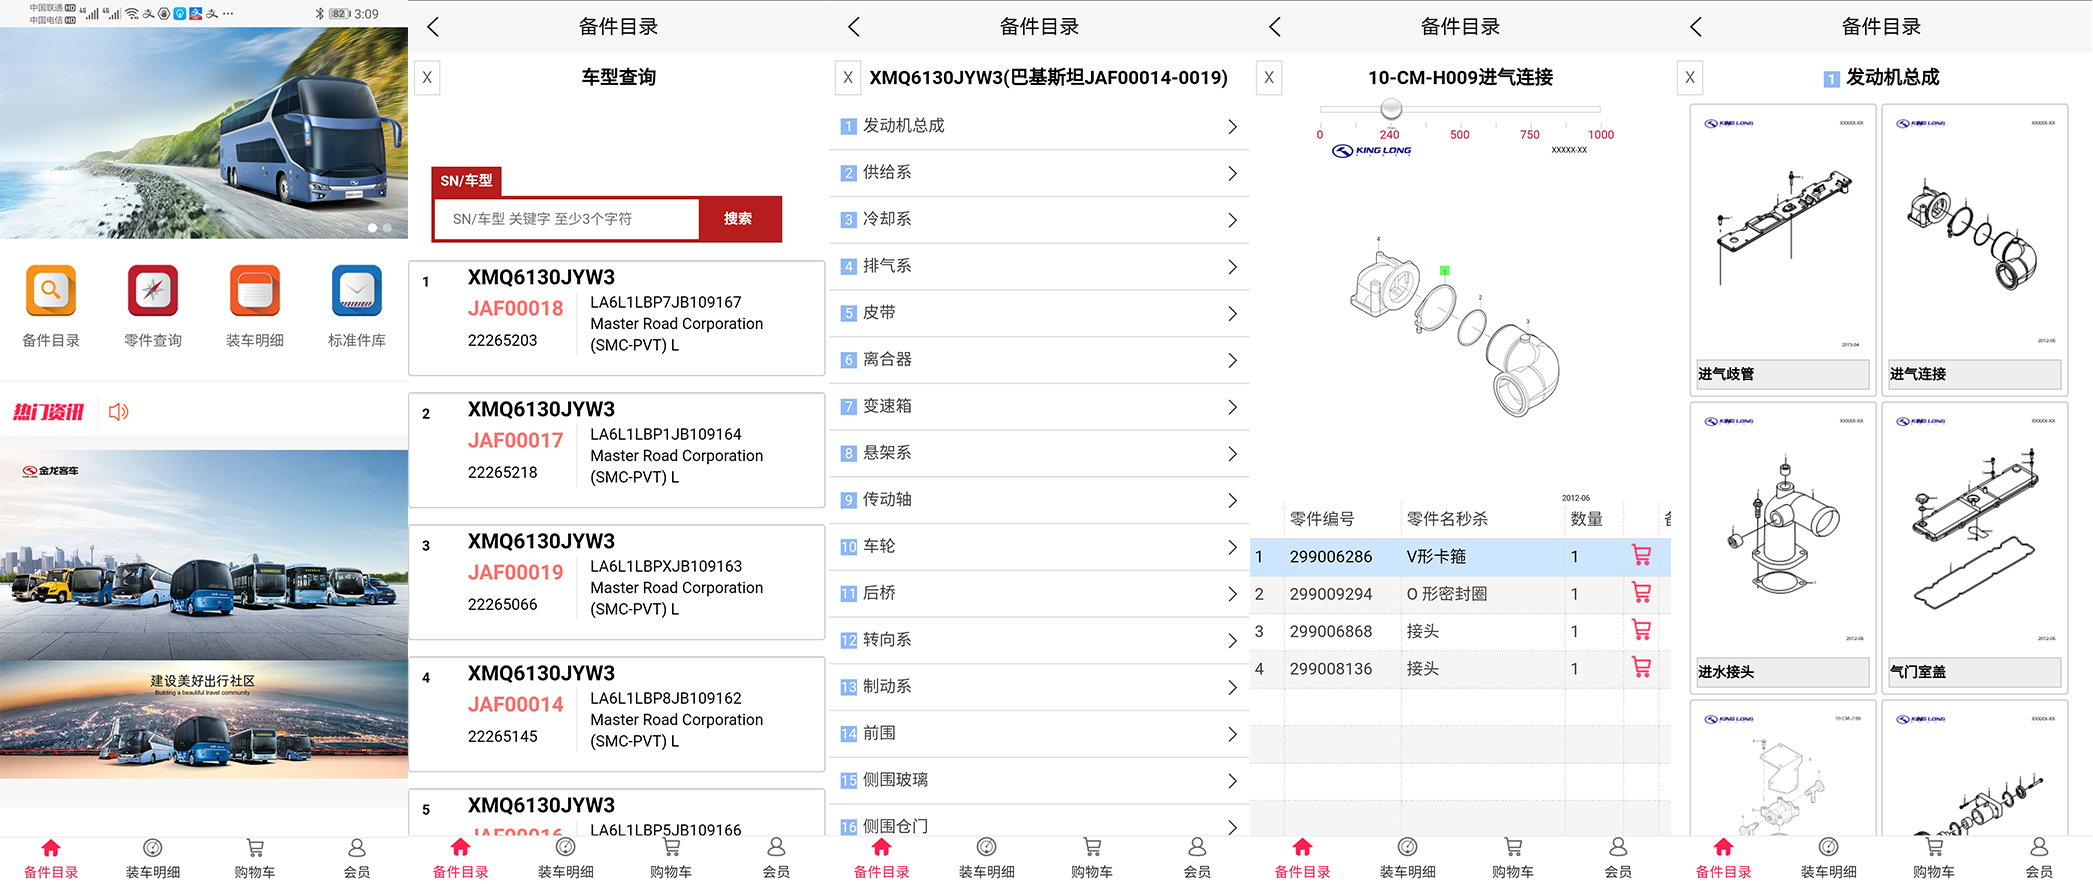2093x884 pixels.
Task: Expand the 皮带 category row
Action: [1039, 313]
